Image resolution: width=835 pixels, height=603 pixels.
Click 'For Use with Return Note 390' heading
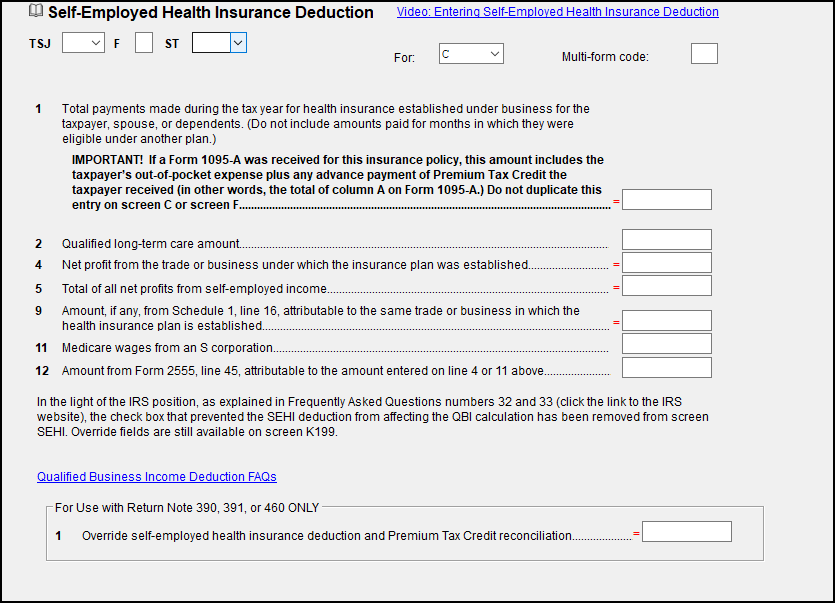[x=187, y=508]
